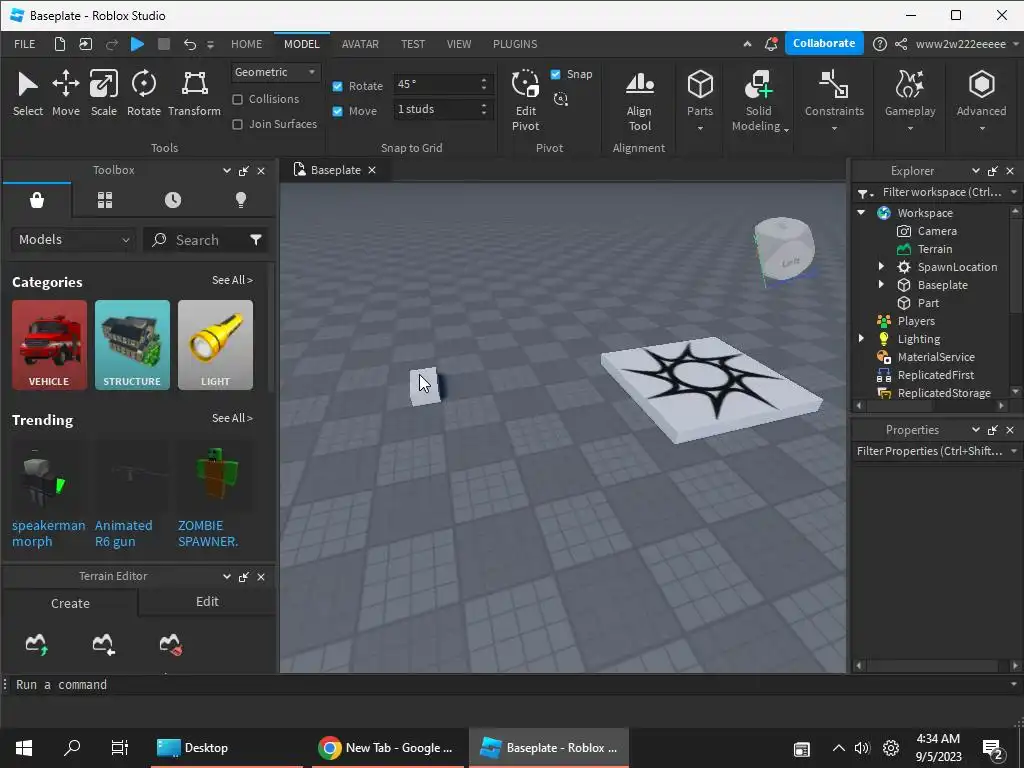
Task: Pick the Rotate tool
Action: tap(144, 93)
